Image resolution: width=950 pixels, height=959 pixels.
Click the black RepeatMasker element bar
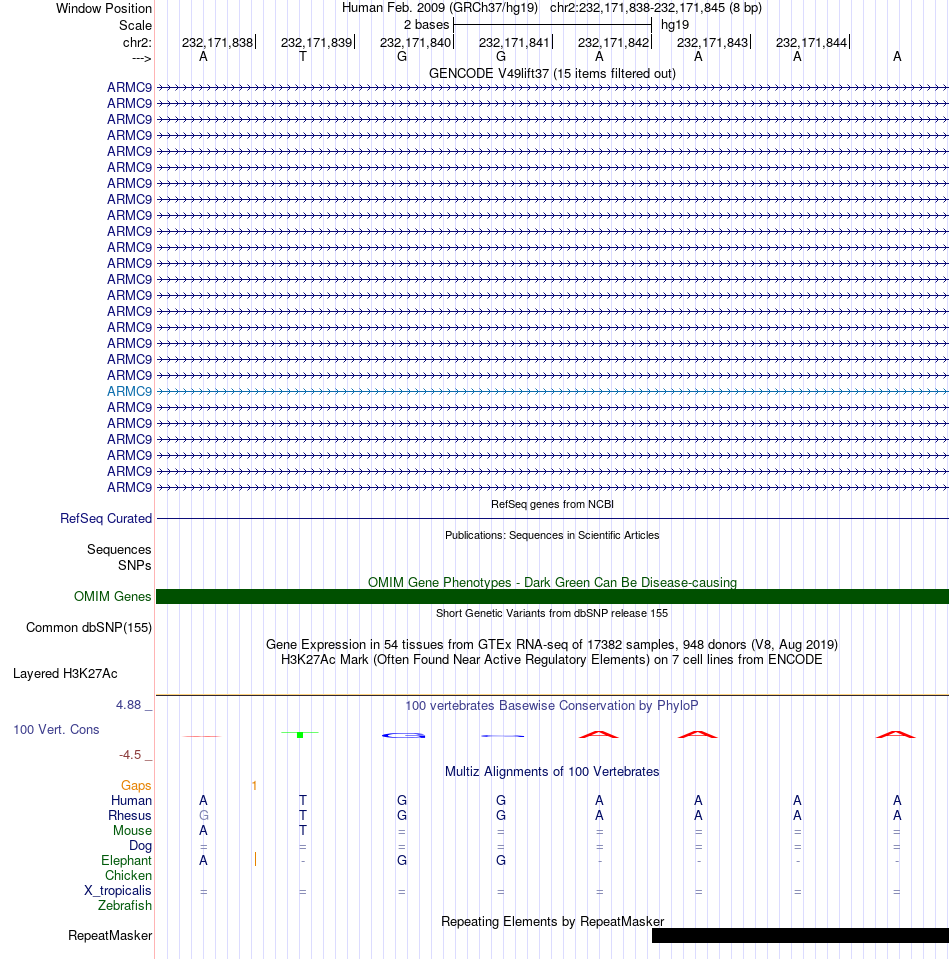(x=800, y=935)
